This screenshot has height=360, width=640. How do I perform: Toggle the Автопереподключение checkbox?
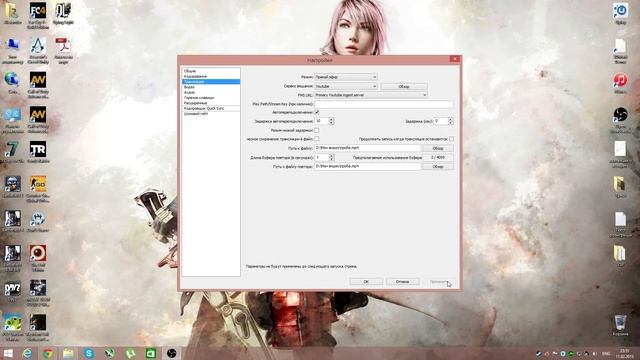(x=317, y=112)
